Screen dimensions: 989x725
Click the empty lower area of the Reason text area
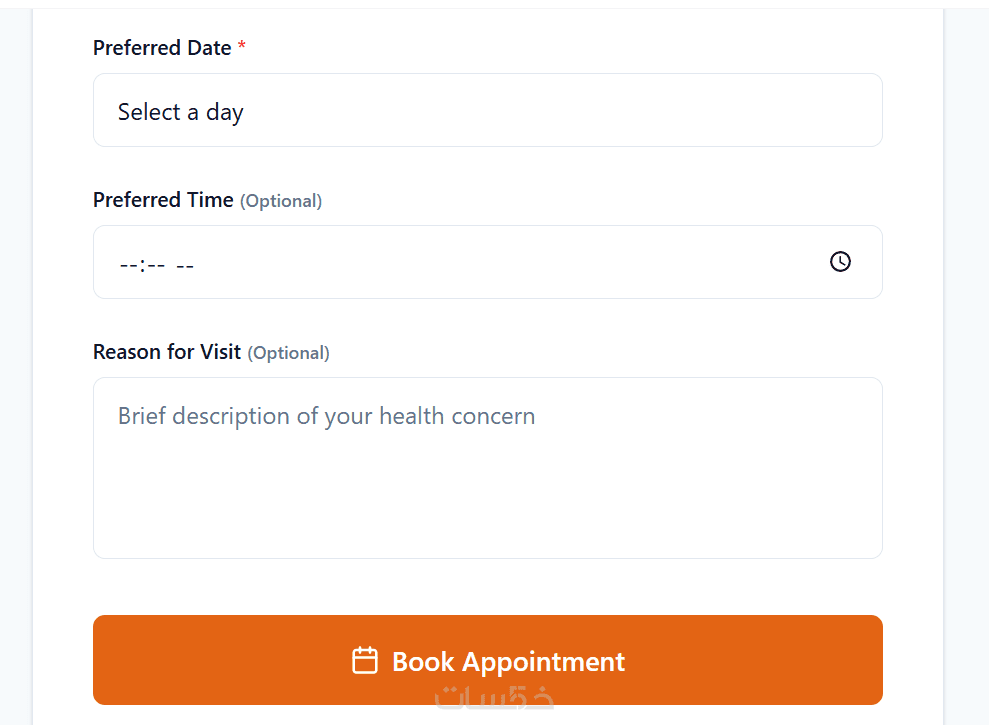coord(487,515)
